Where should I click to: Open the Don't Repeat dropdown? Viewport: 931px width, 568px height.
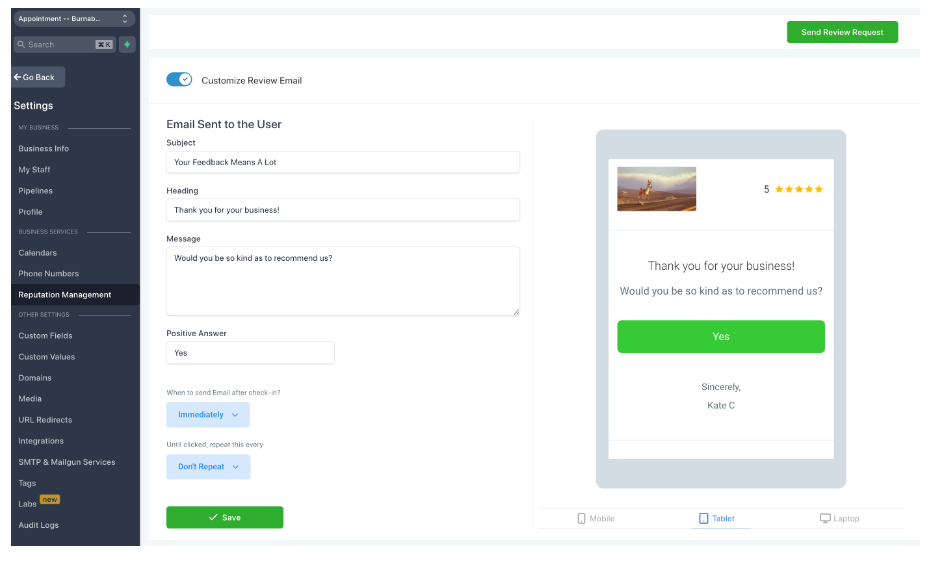click(x=208, y=466)
